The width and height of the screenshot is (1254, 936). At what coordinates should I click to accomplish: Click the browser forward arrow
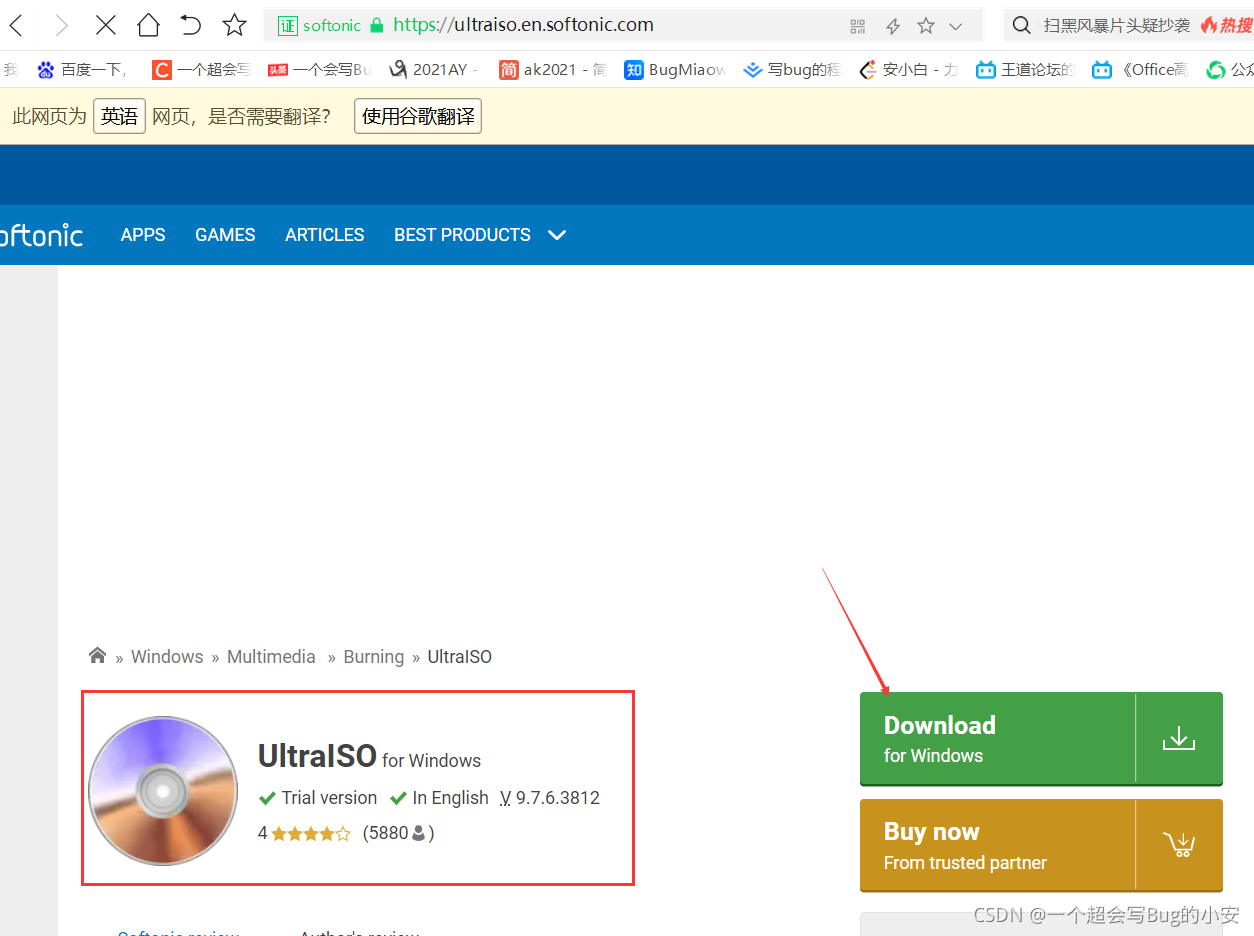(x=61, y=25)
